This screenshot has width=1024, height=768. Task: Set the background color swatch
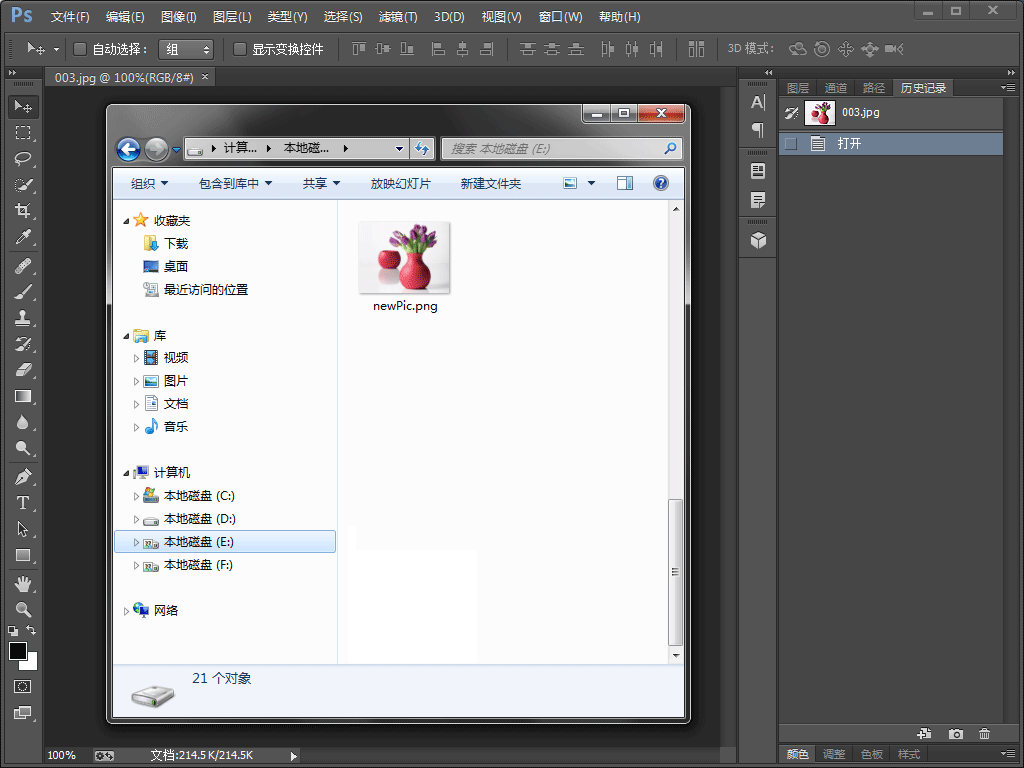click(x=32, y=665)
